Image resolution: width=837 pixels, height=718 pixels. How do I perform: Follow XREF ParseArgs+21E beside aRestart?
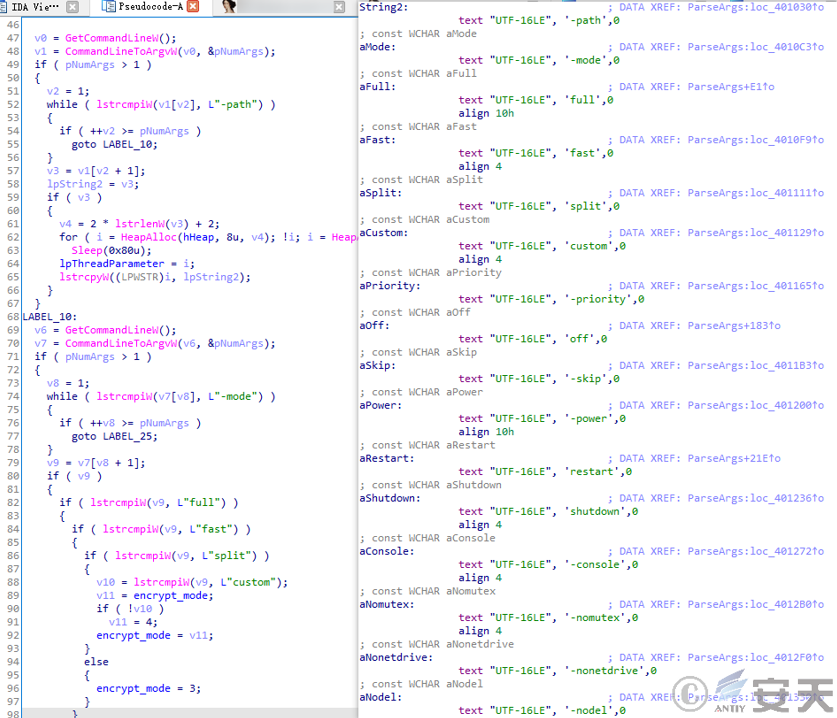click(734, 459)
